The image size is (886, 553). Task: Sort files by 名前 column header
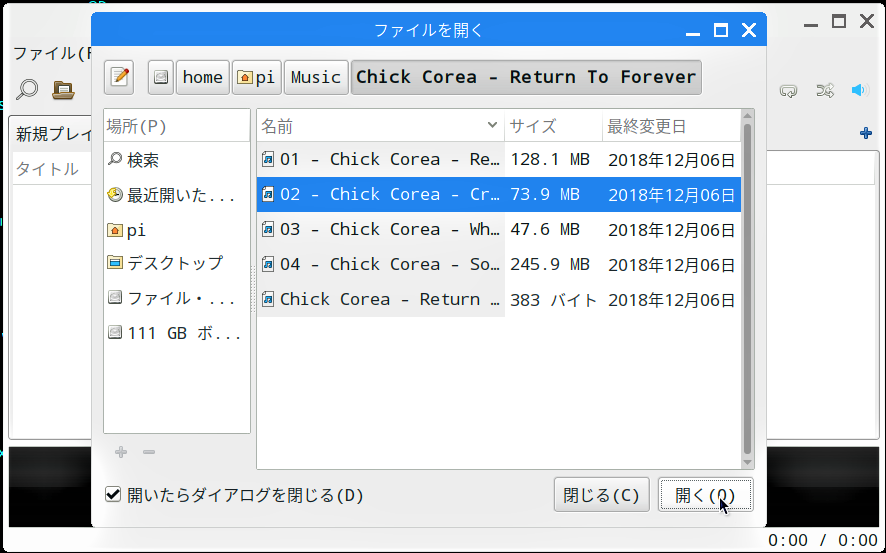click(x=380, y=126)
